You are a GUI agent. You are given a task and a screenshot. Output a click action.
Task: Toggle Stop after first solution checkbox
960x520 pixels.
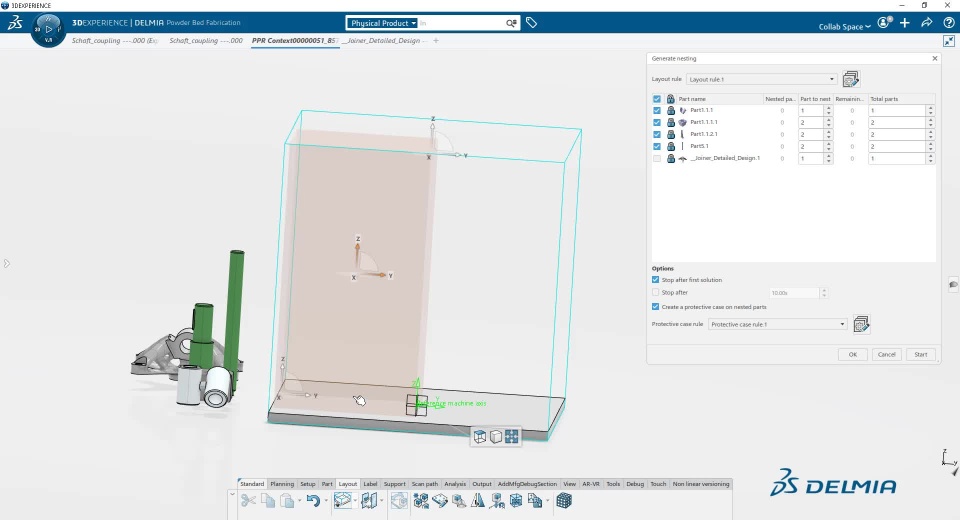[656, 280]
